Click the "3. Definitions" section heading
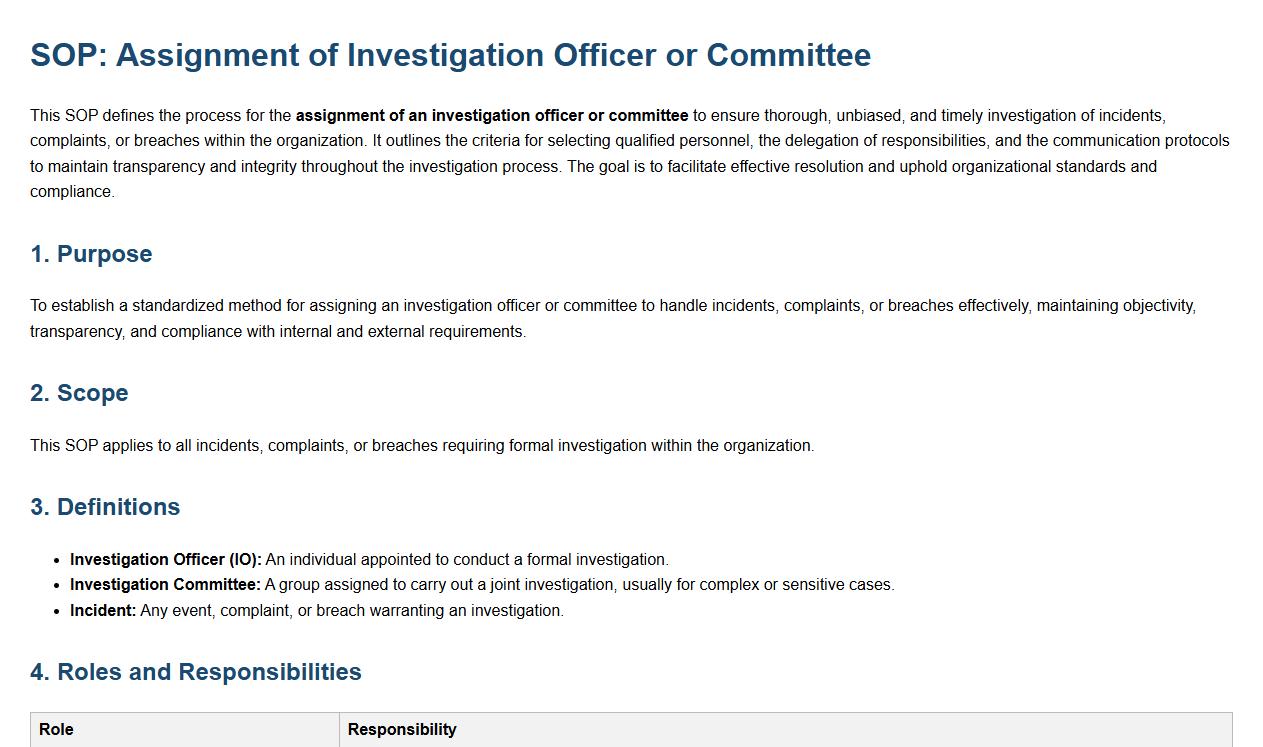Viewport: 1263px width, 747px height. (x=105, y=507)
